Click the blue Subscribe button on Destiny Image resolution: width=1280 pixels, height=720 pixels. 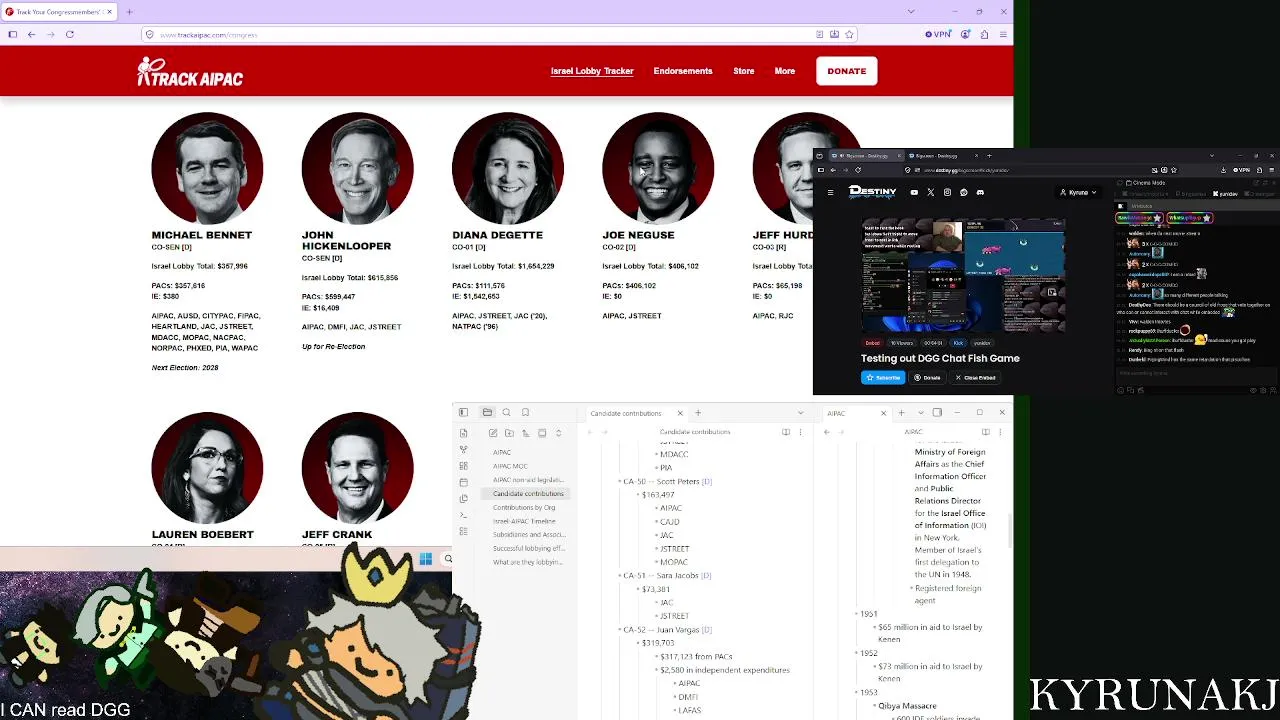pos(883,378)
